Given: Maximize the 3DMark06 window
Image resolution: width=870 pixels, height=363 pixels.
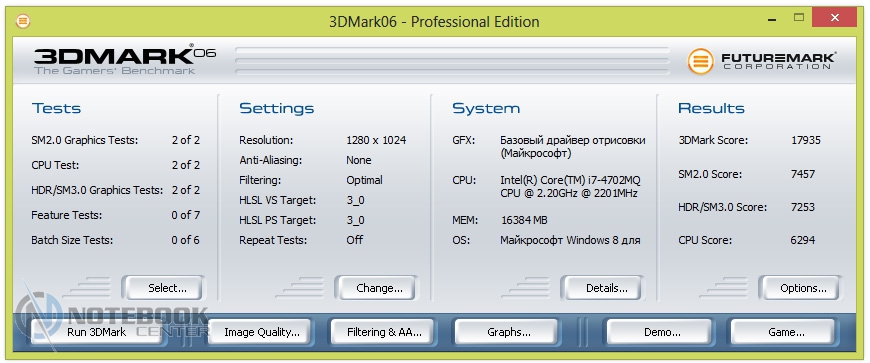Looking at the screenshot, I should [x=798, y=18].
